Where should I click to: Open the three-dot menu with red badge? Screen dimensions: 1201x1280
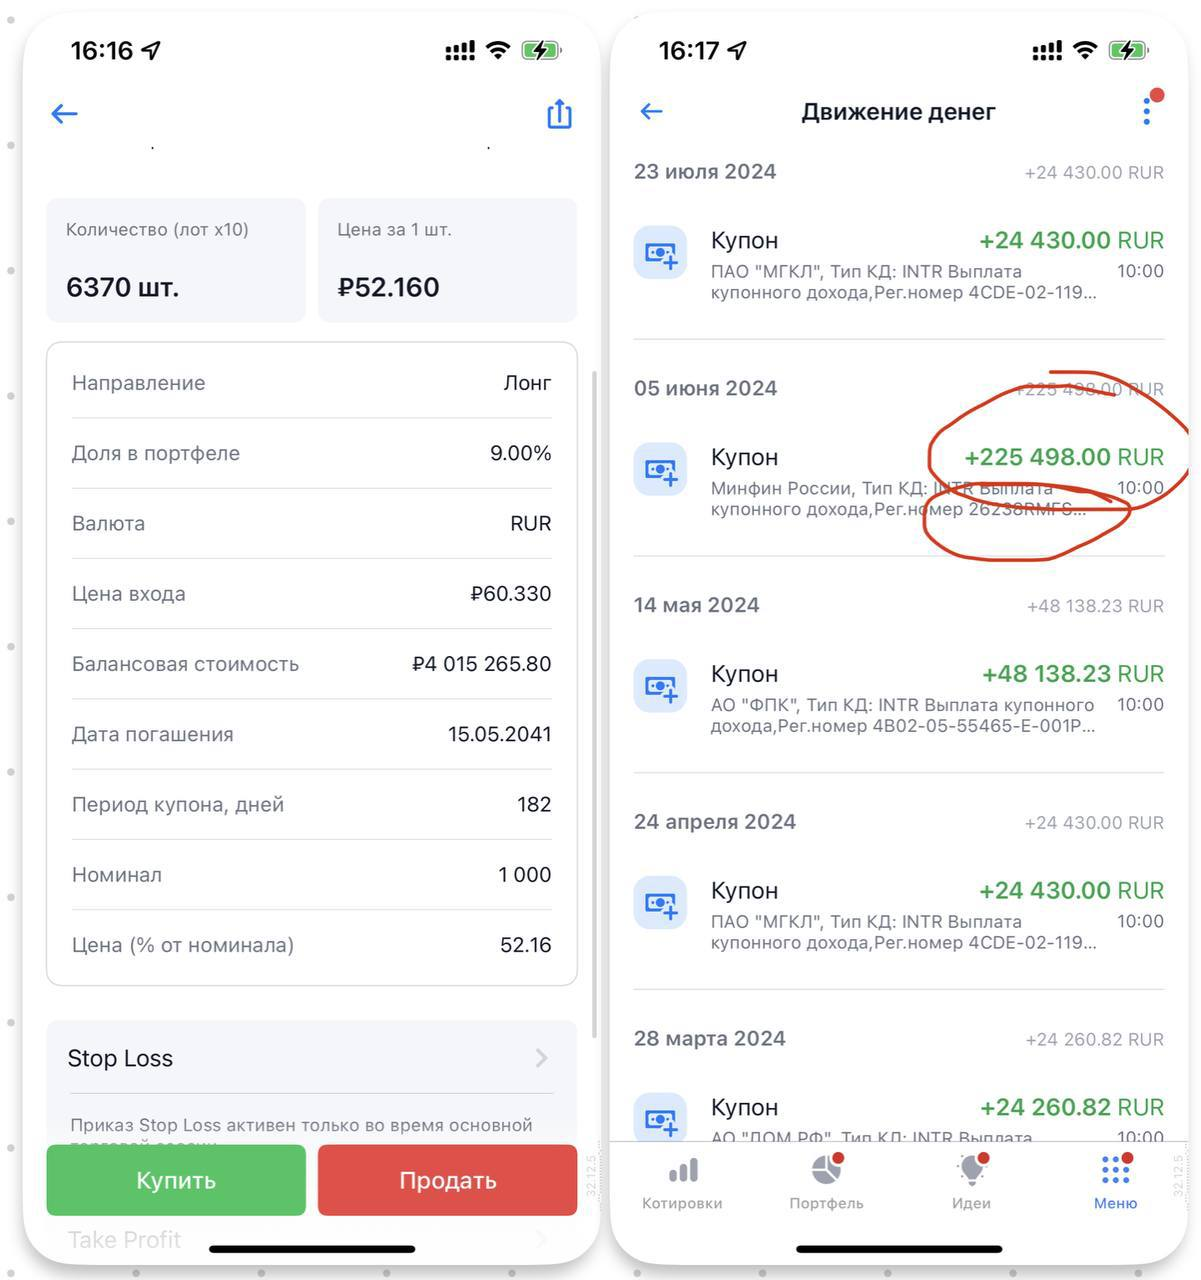(1149, 109)
